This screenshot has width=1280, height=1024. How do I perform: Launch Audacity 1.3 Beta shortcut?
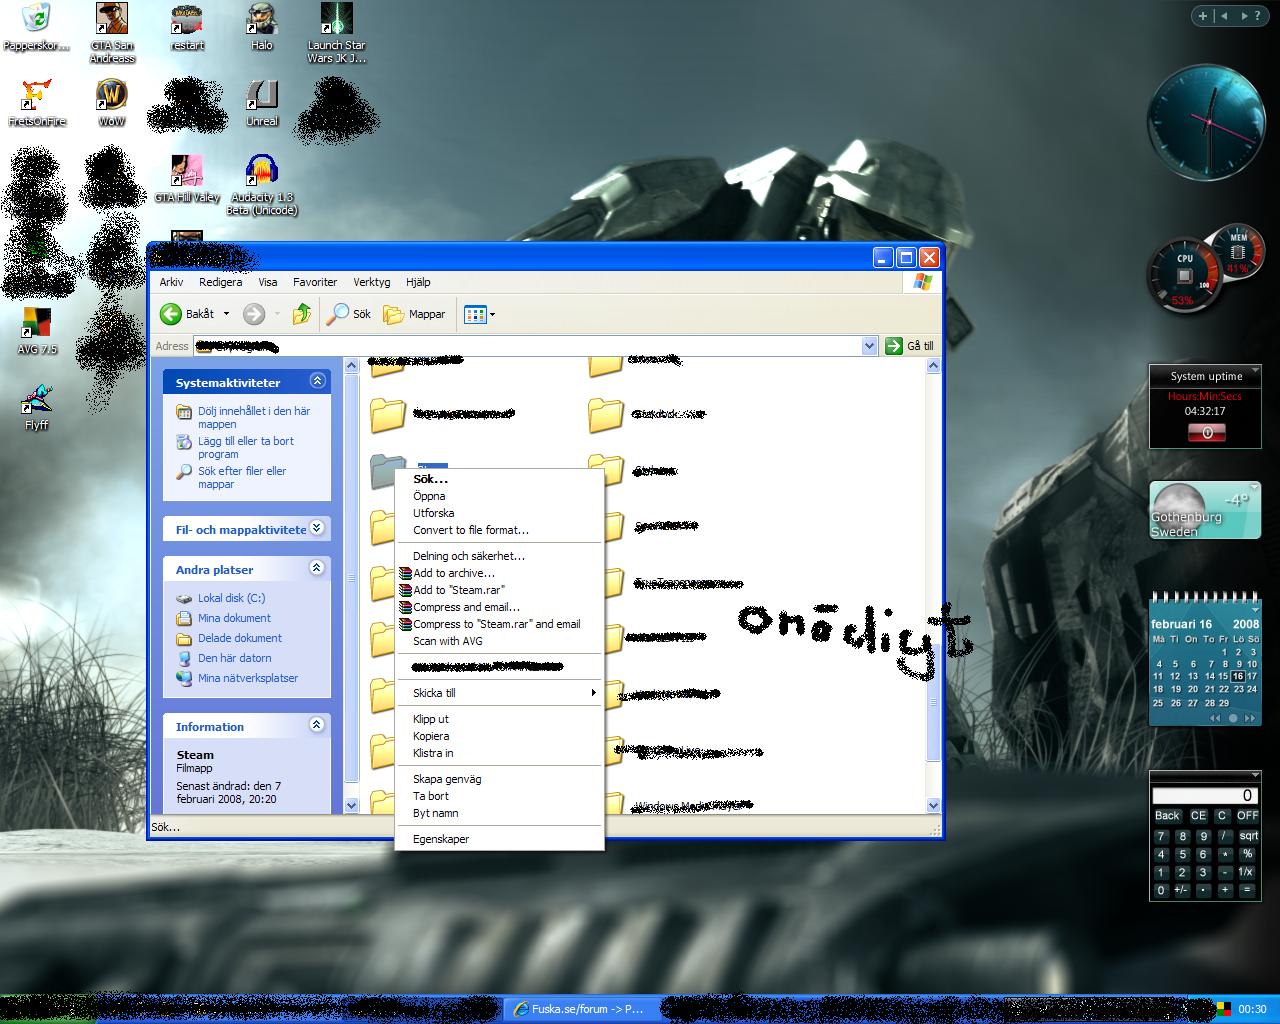261,185
